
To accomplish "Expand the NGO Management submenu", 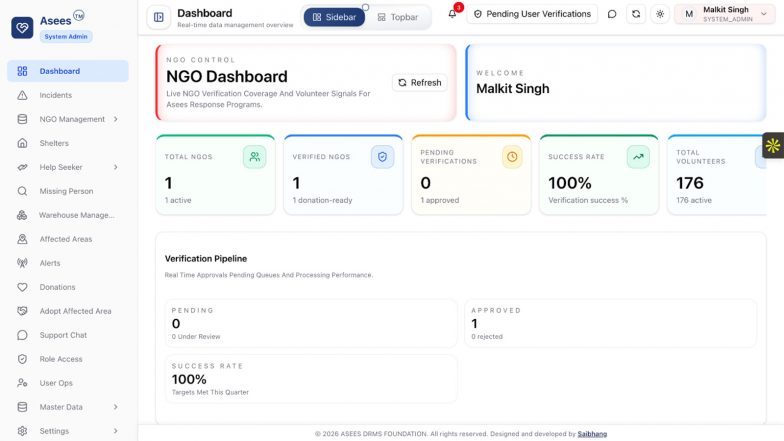I will pyautogui.click(x=116, y=119).
